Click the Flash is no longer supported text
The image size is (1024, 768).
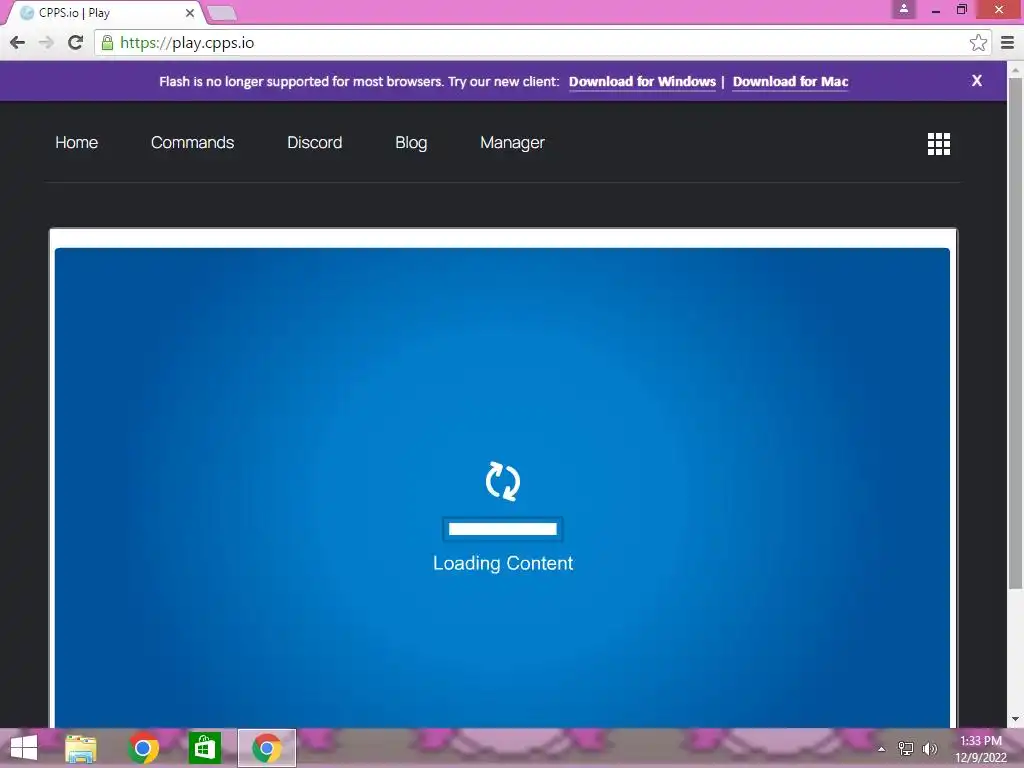coord(359,82)
